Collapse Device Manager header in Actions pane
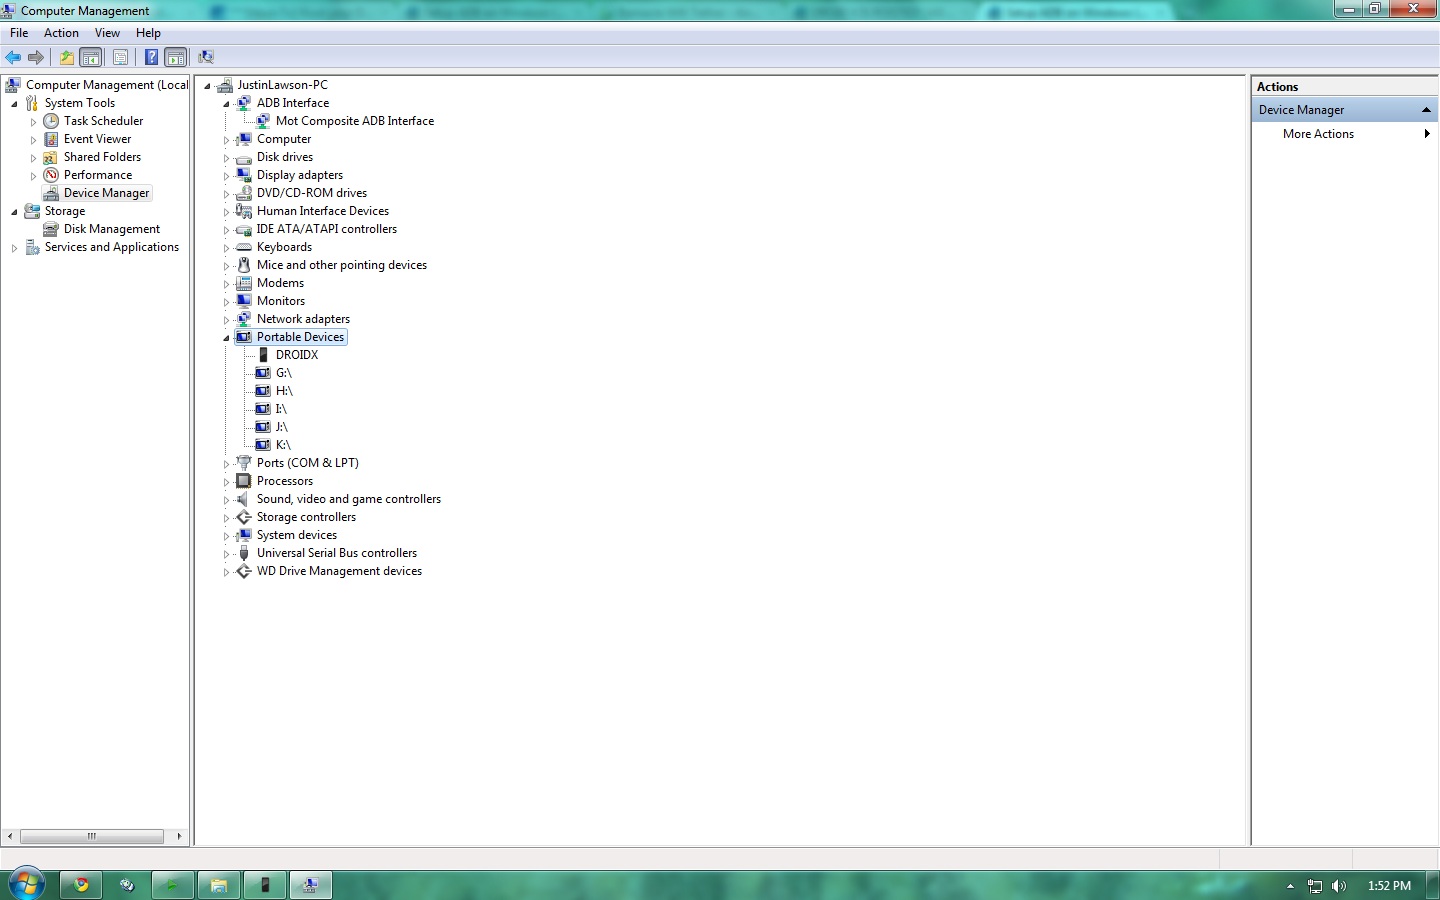Image resolution: width=1440 pixels, height=900 pixels. click(x=1426, y=110)
